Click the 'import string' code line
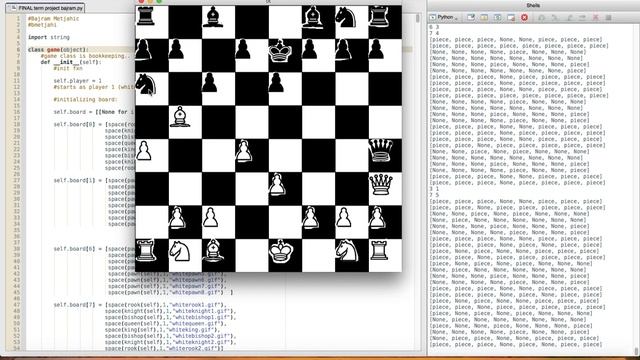This screenshot has width=640, height=360. point(49,37)
